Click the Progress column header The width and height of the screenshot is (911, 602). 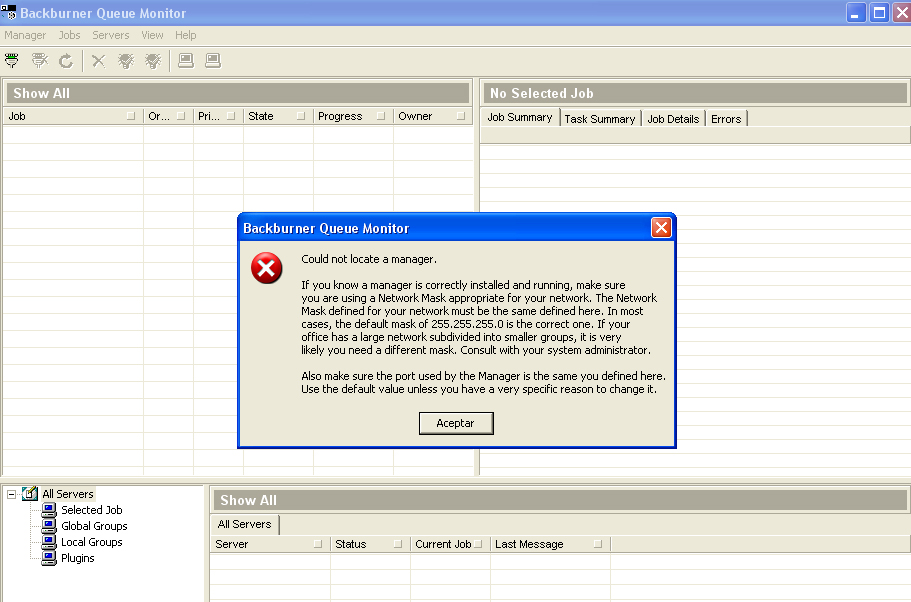[x=353, y=116]
